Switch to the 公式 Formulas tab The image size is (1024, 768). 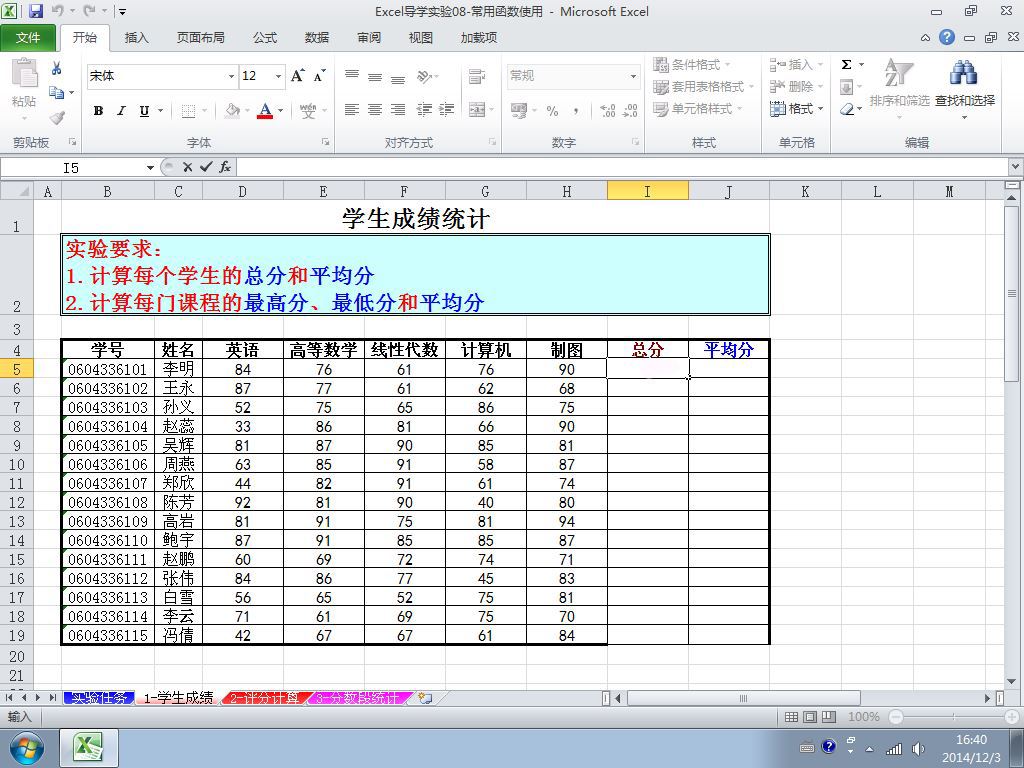click(x=265, y=38)
